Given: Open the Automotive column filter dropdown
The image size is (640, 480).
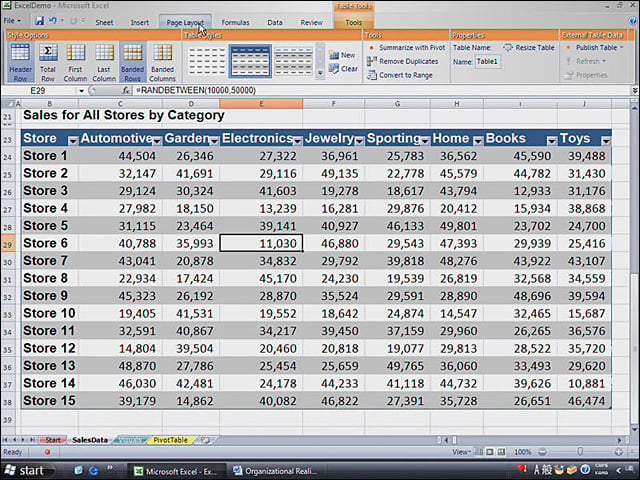Looking at the screenshot, I should coord(157,141).
